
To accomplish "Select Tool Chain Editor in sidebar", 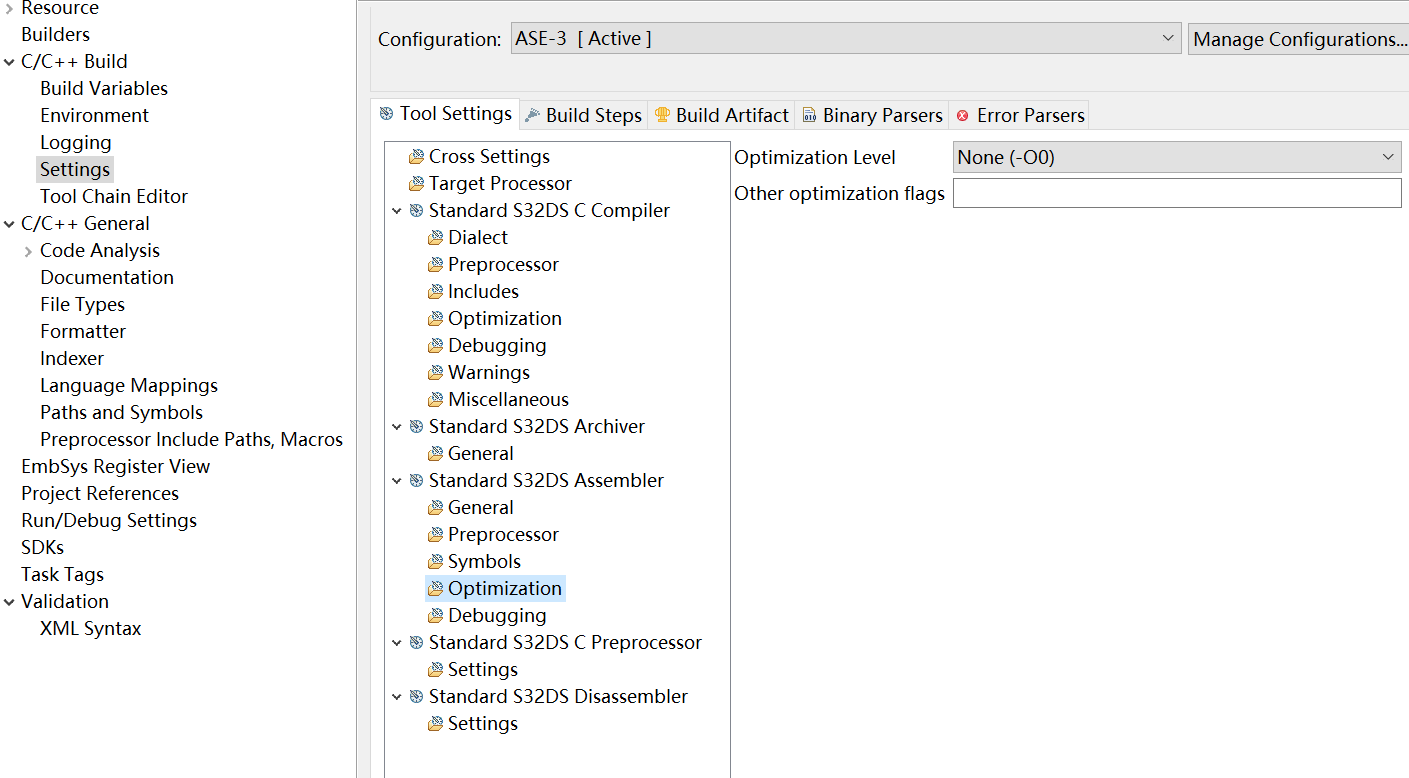I will 114,197.
